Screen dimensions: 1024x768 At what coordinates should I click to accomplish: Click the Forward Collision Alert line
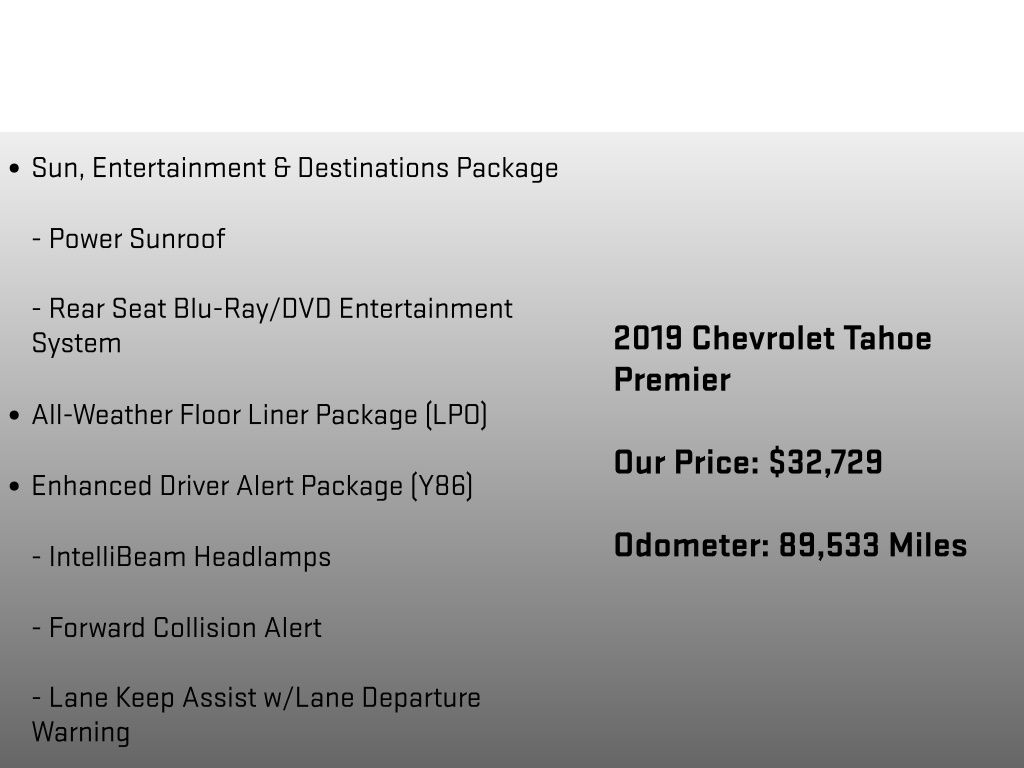pos(176,628)
